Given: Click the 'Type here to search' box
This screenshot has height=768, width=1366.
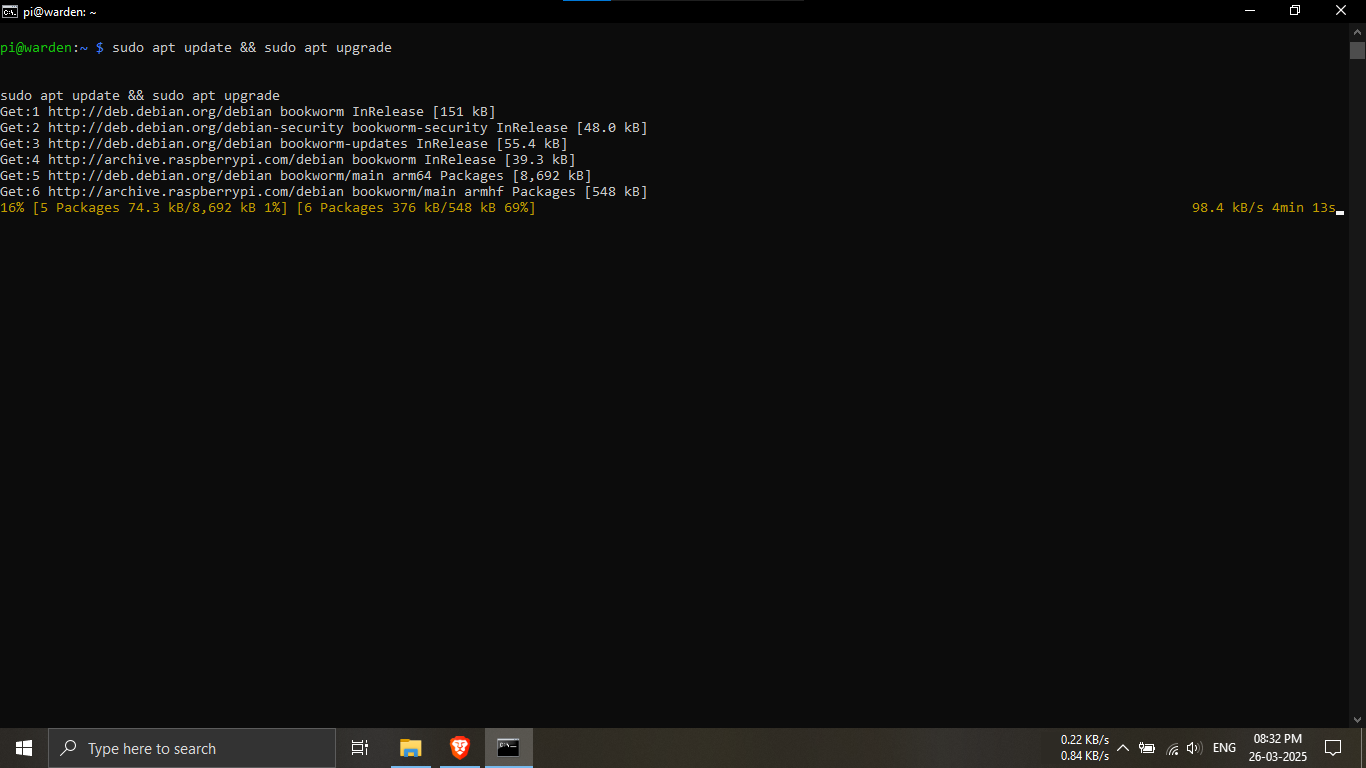Looking at the screenshot, I should tap(192, 748).
